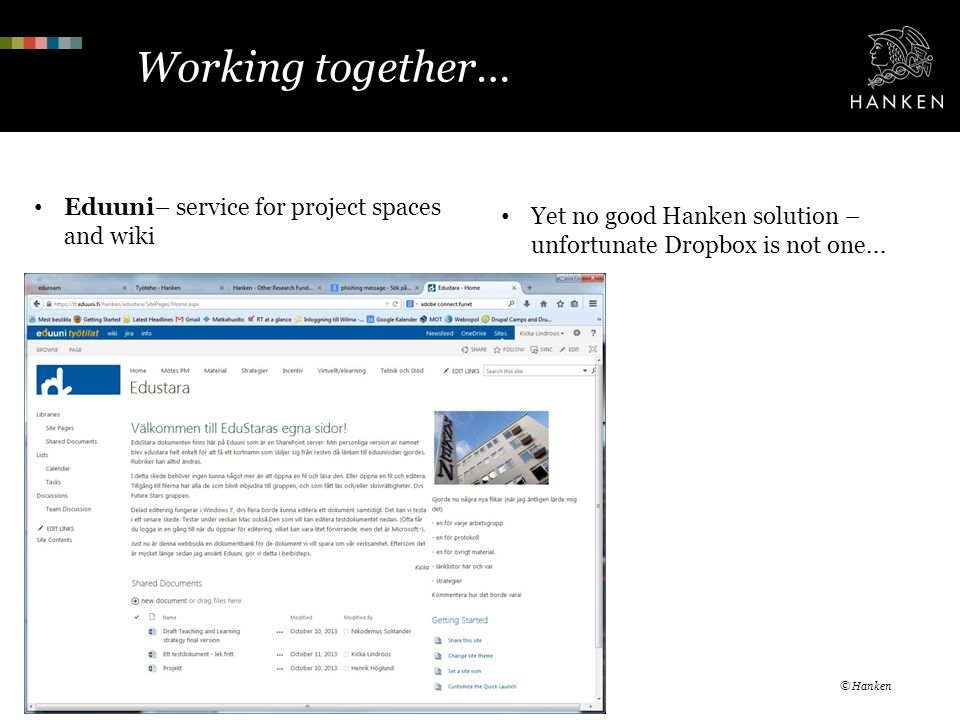This screenshot has width=960, height=720.
Task: Click the horizontal scrollbar at window bottom
Action: [x=306, y=706]
